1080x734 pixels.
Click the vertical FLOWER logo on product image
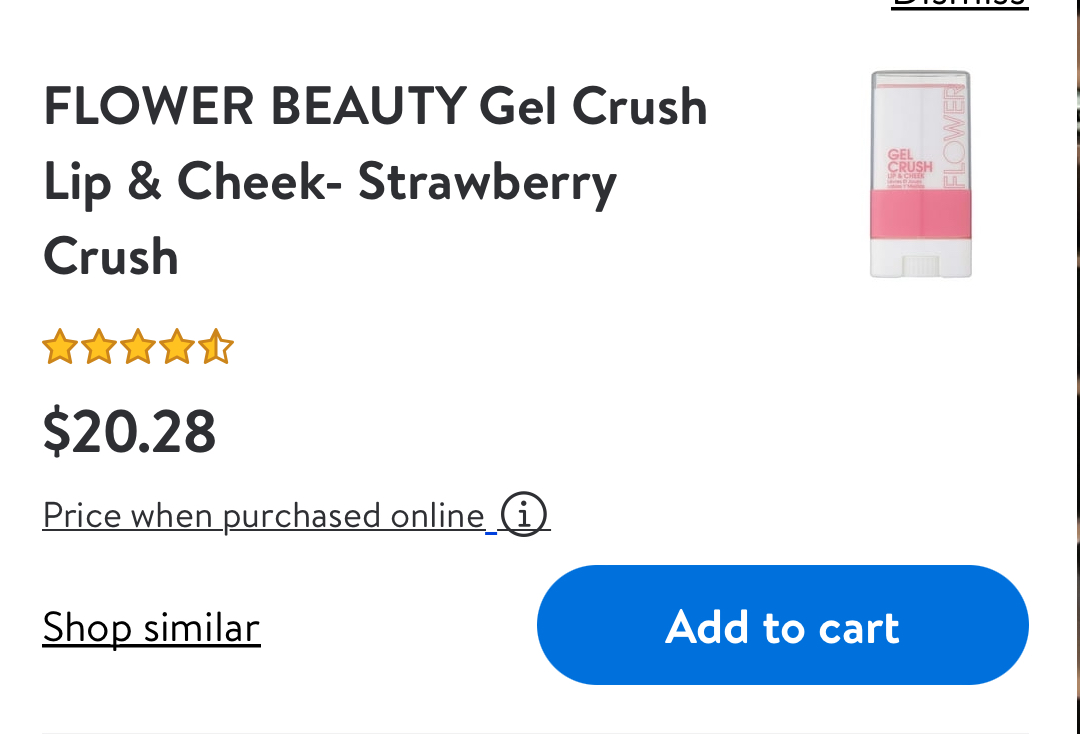click(954, 136)
